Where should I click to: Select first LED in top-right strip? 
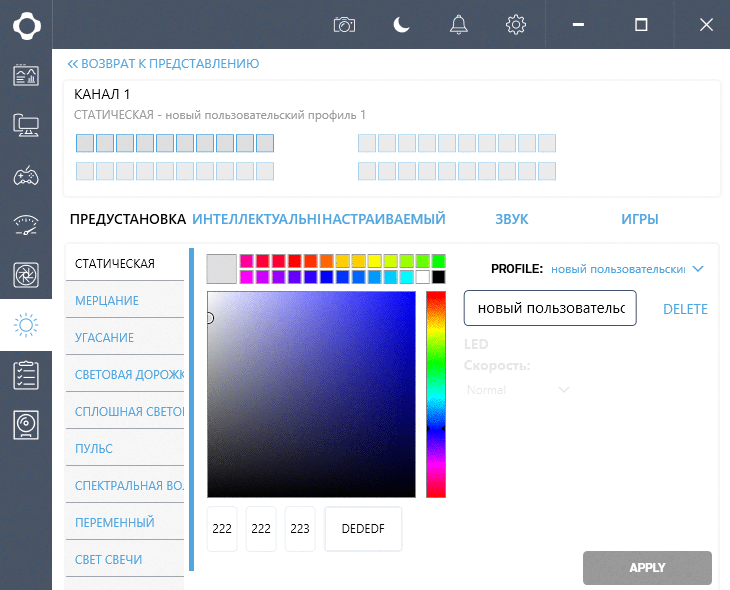point(367,143)
